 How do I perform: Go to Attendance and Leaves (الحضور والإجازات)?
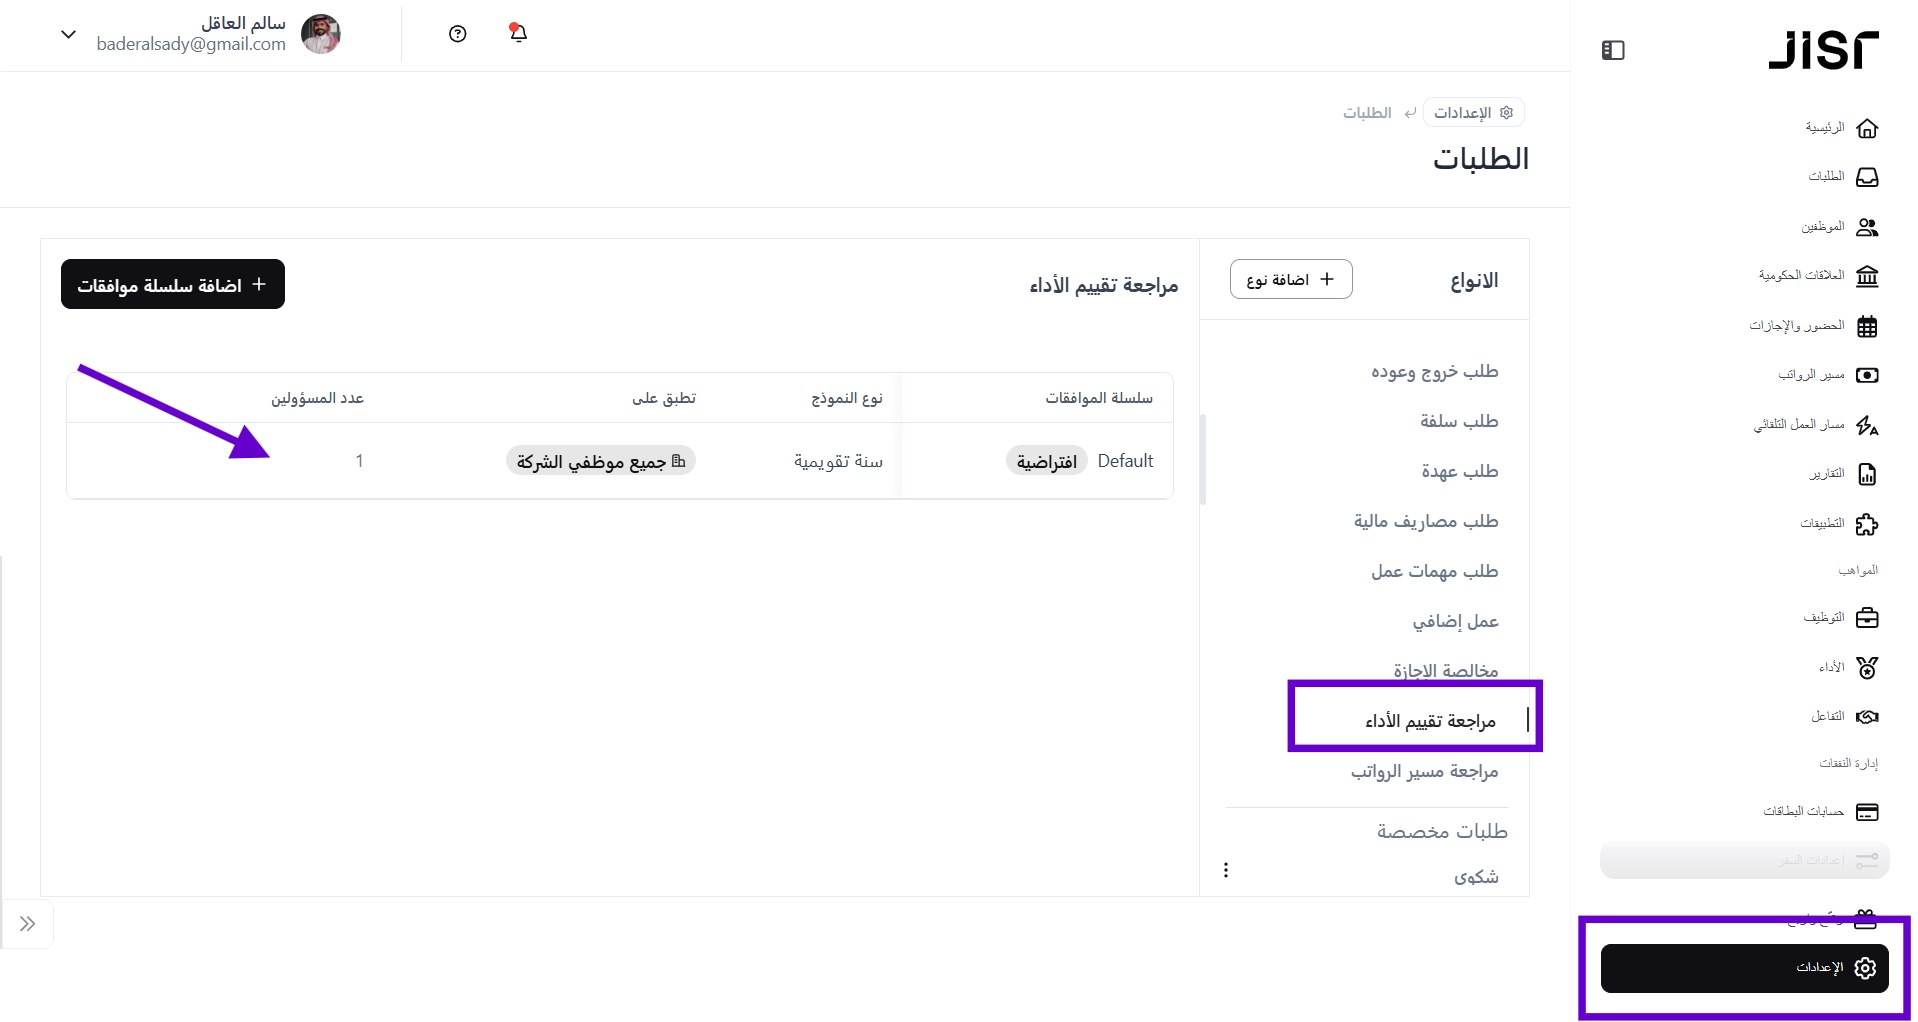click(1866, 326)
